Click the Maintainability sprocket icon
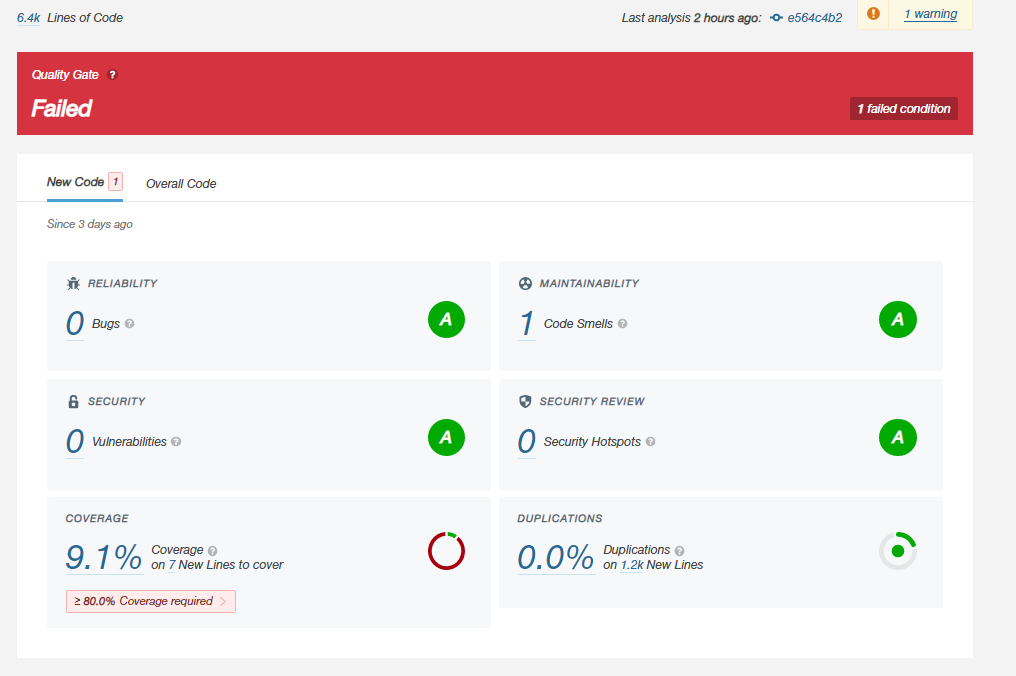Viewport: 1016px width, 676px height. pos(524,283)
